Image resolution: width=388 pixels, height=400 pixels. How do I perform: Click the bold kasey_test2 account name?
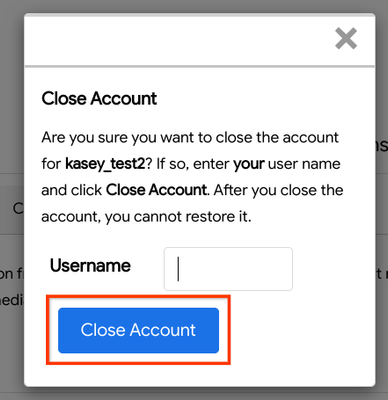point(105,164)
